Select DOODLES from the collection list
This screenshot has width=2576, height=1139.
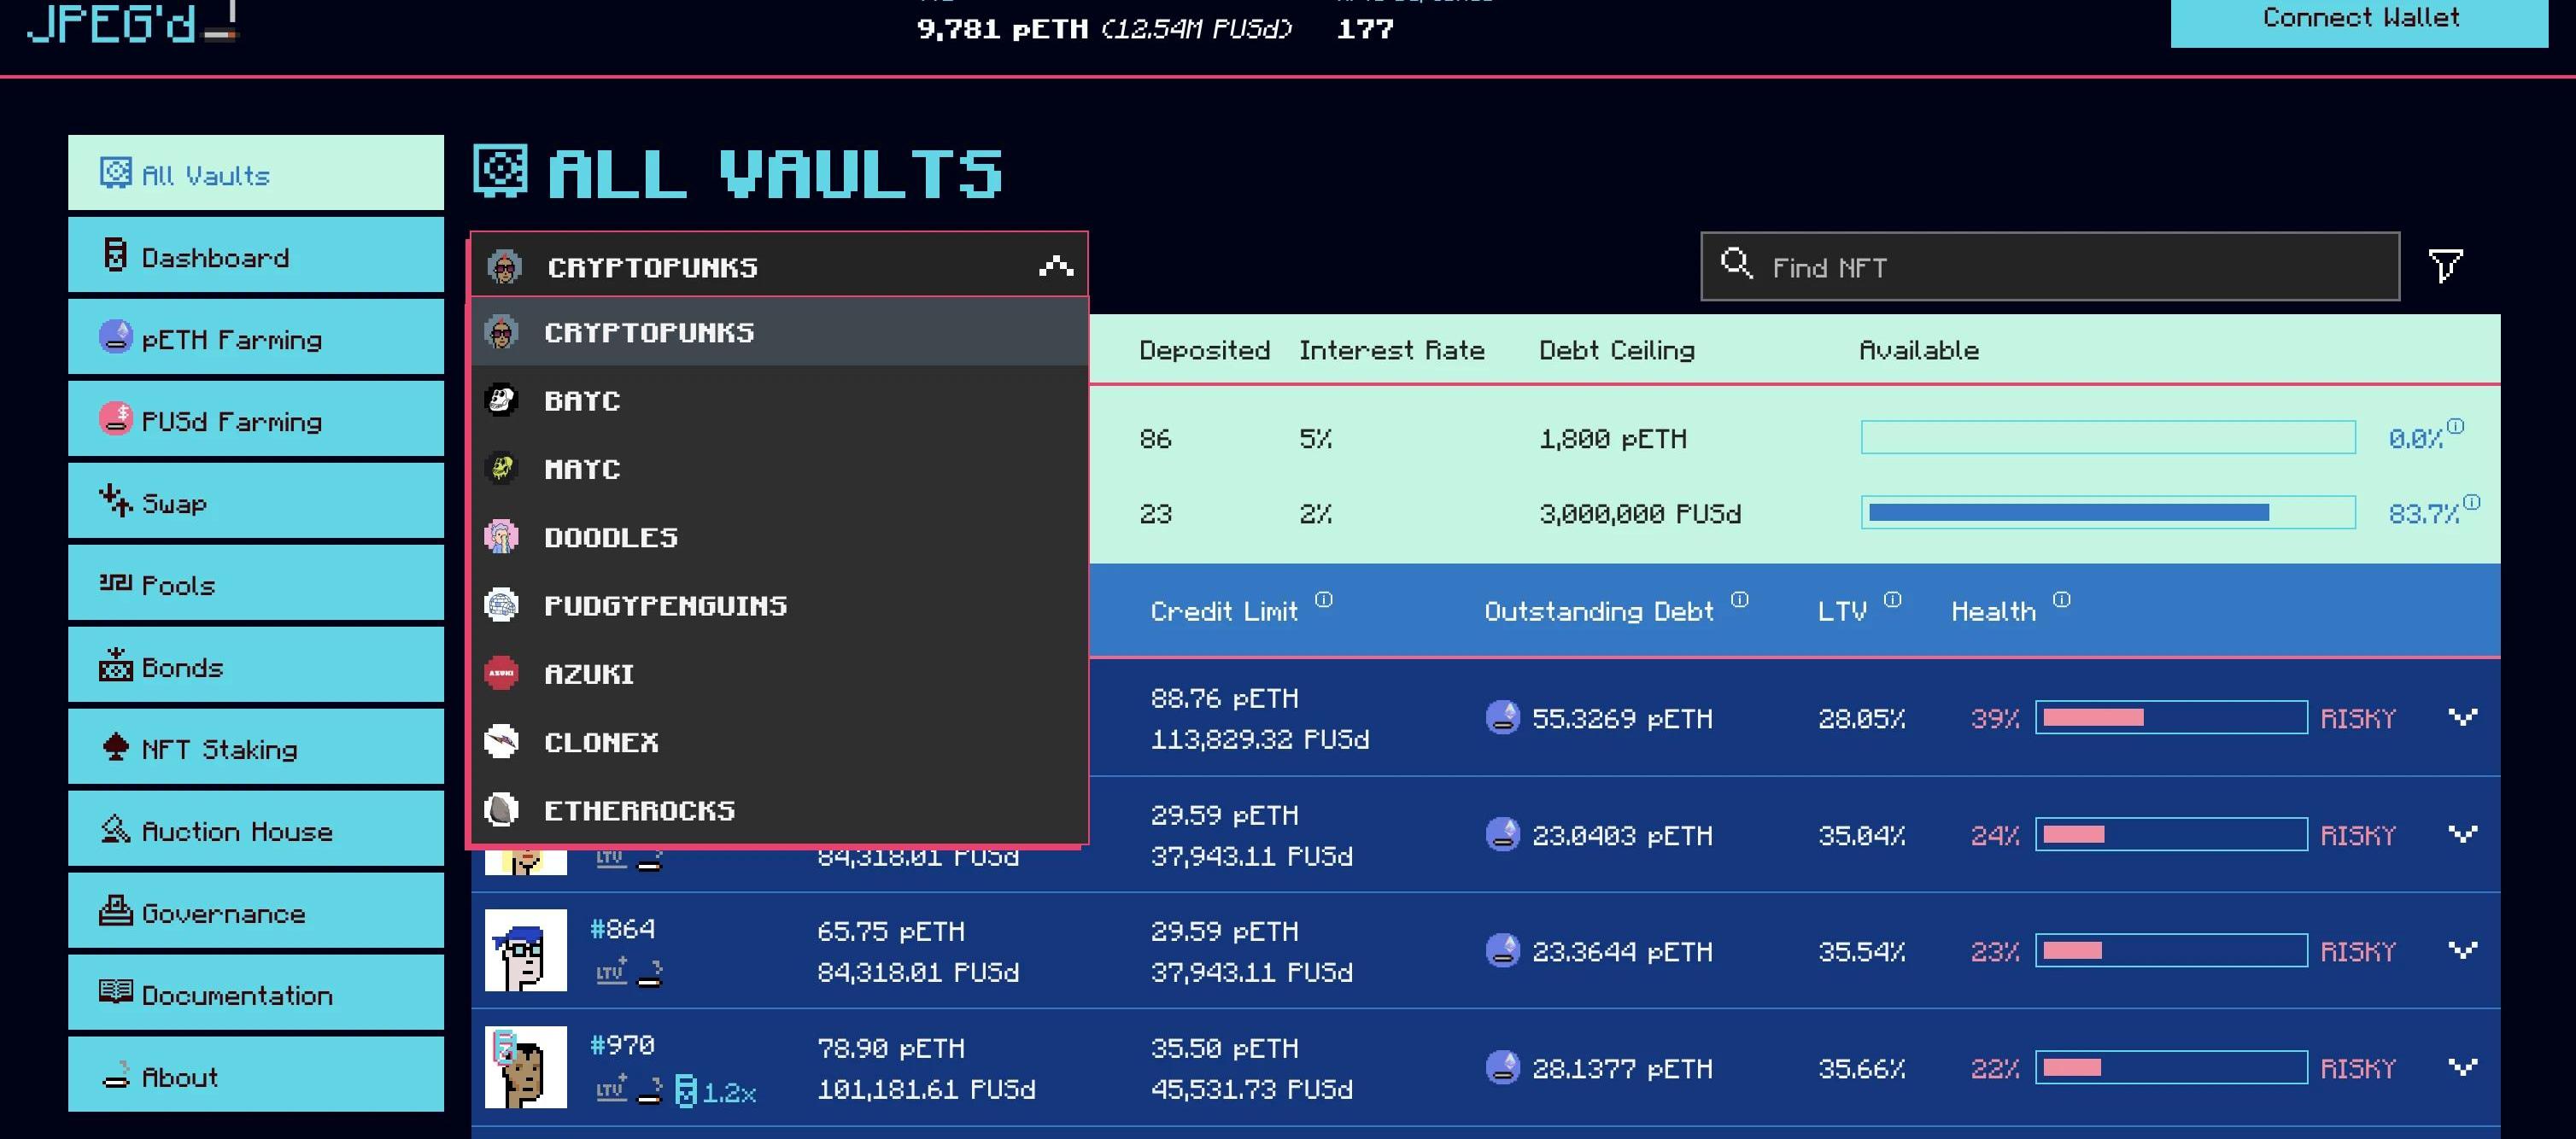[780, 537]
